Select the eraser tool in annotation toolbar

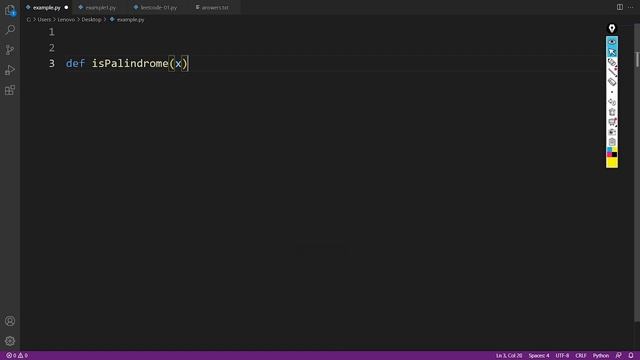[x=612, y=82]
